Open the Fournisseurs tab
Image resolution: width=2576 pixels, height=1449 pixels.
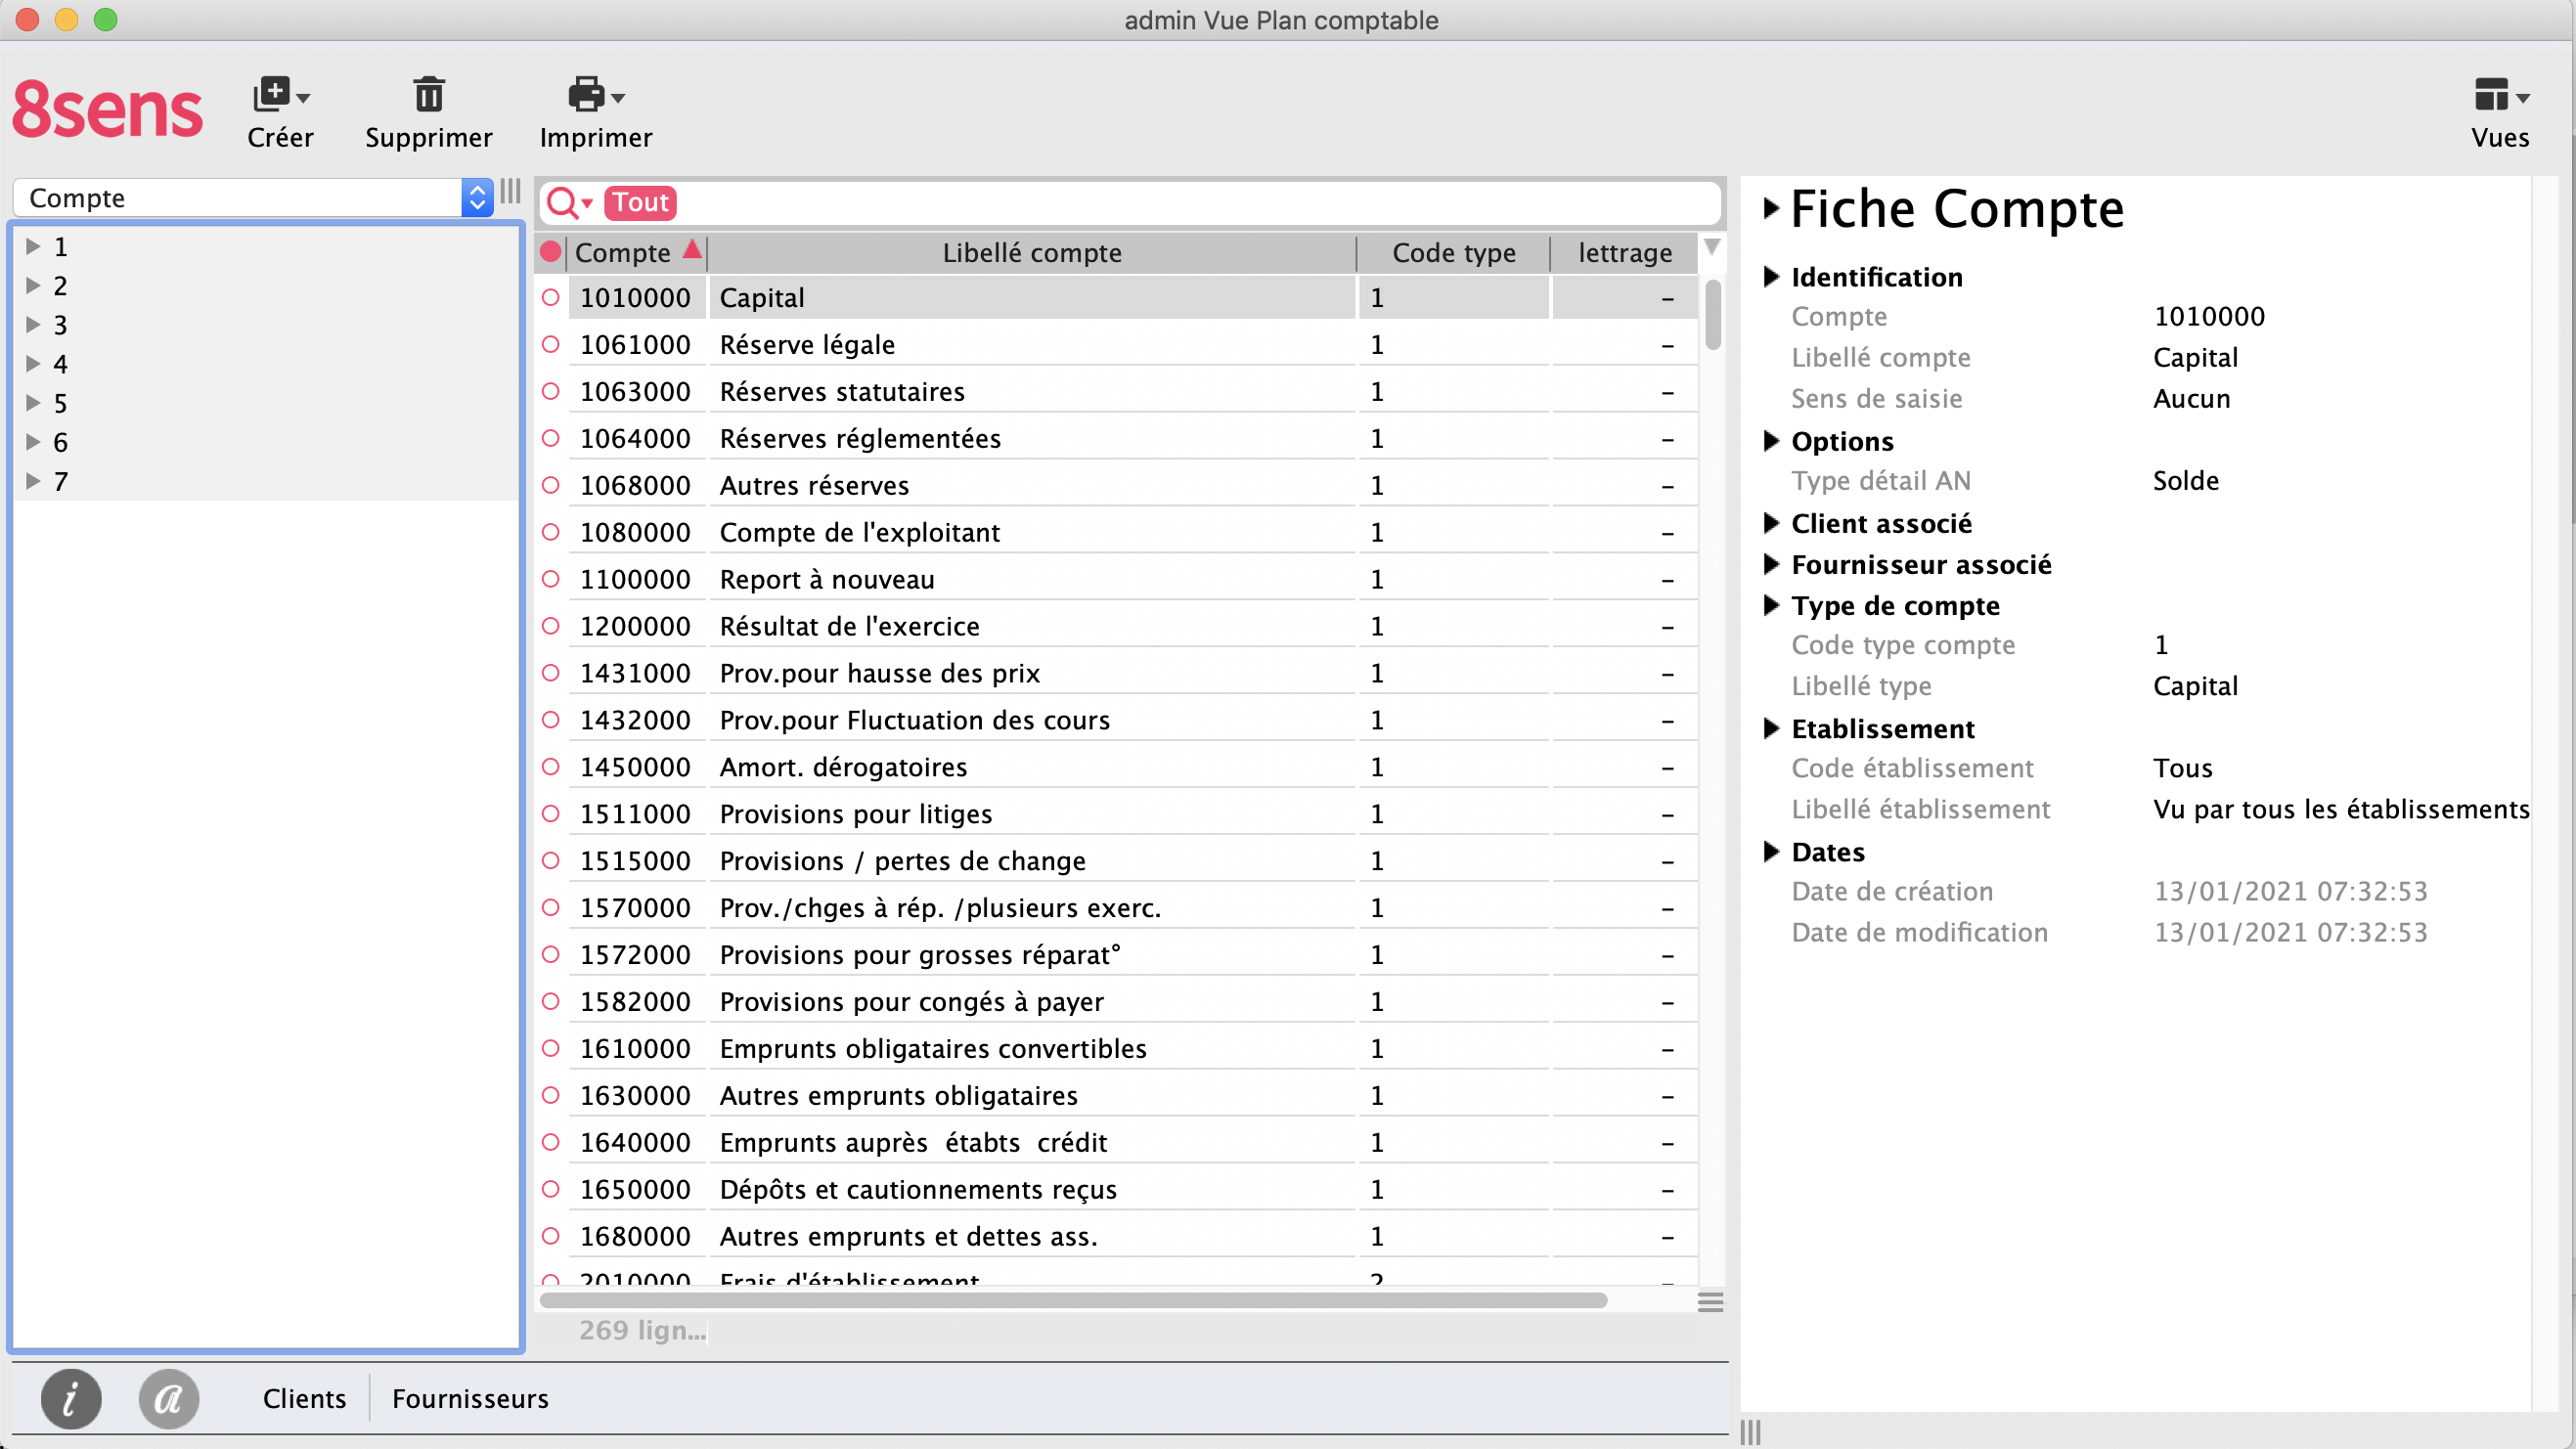pos(470,1398)
